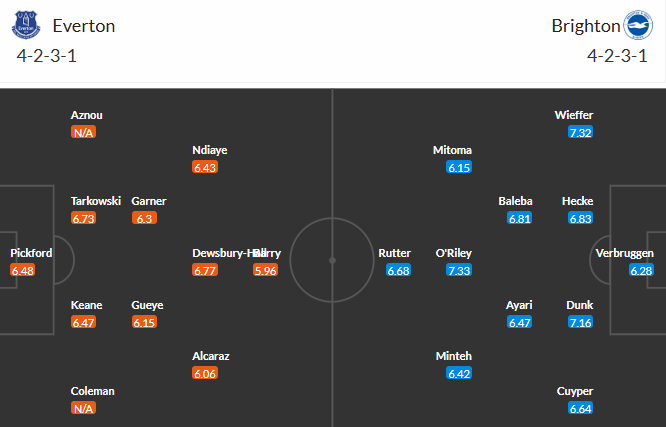Click Dunk's 7.16 rating badge
Image resolution: width=666 pixels, height=427 pixels.
[580, 322]
